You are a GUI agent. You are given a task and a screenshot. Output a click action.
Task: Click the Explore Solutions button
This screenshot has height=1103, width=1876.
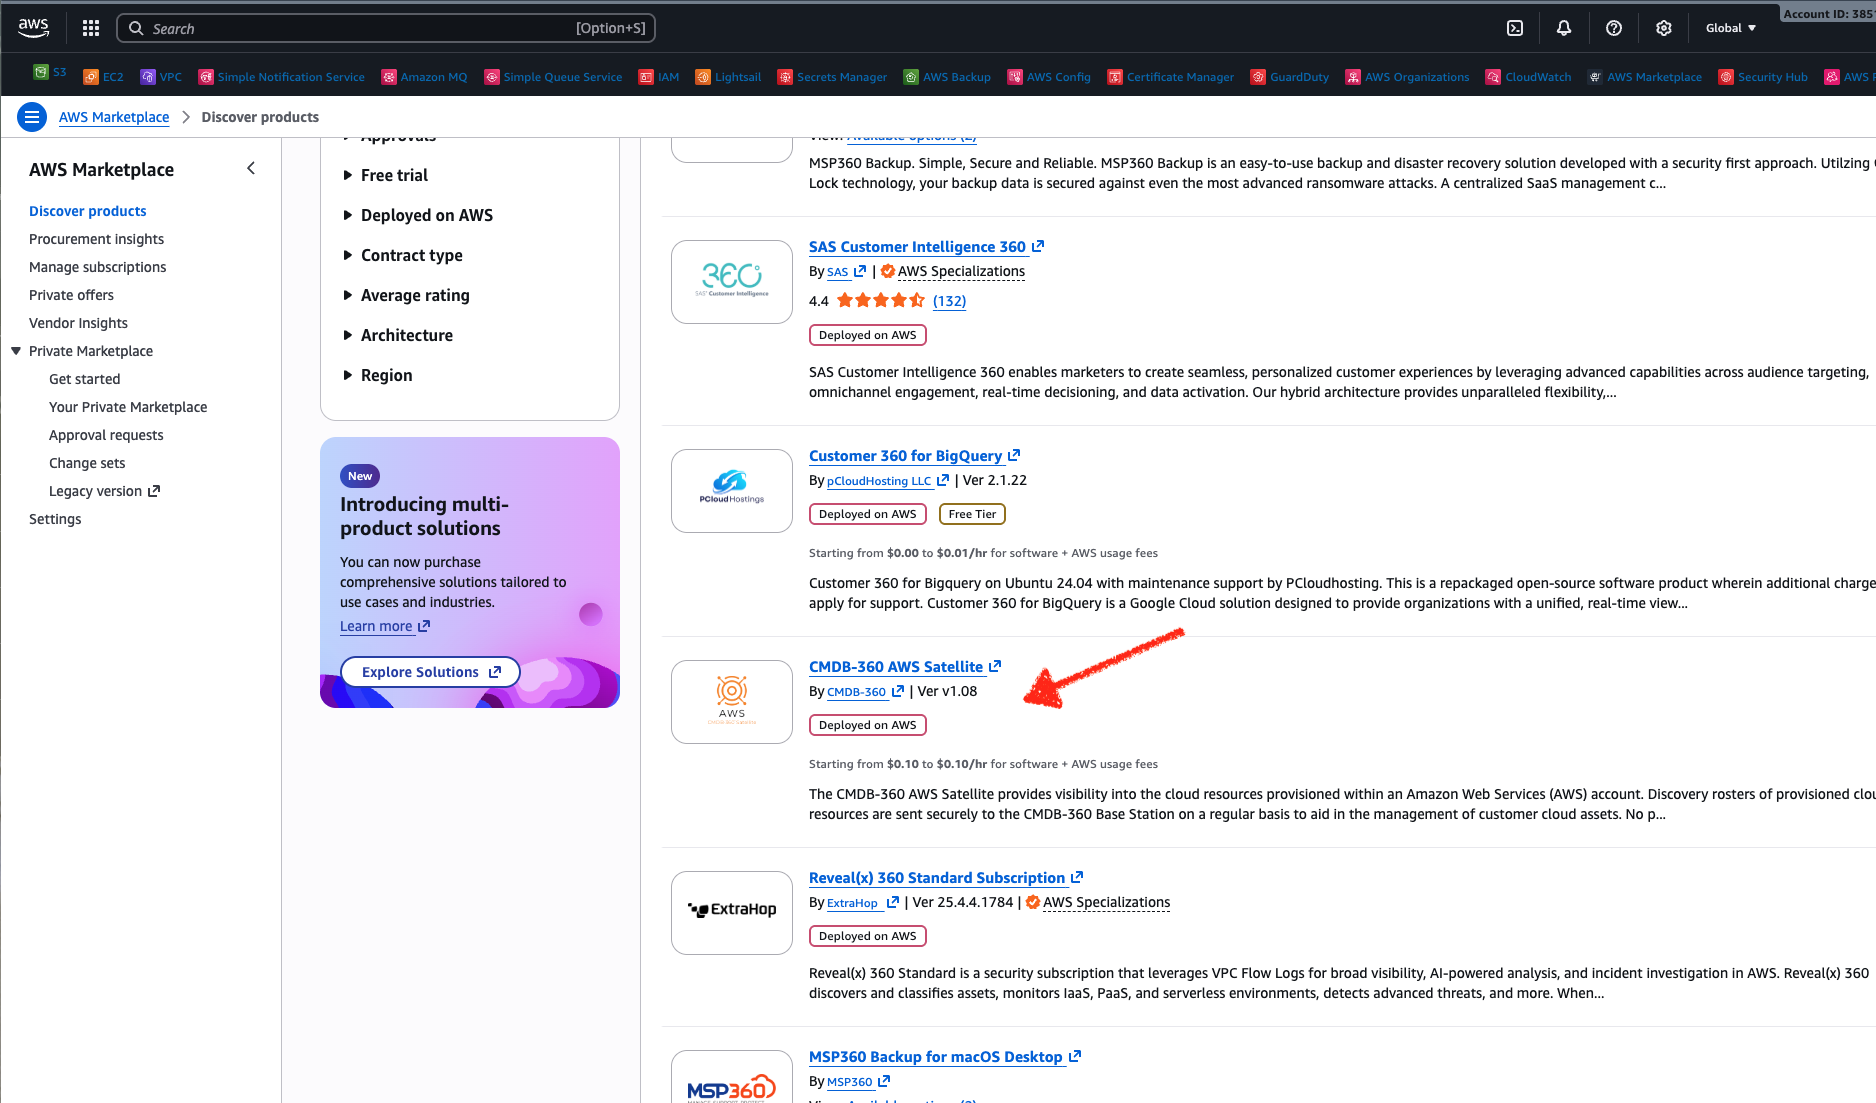click(x=430, y=672)
